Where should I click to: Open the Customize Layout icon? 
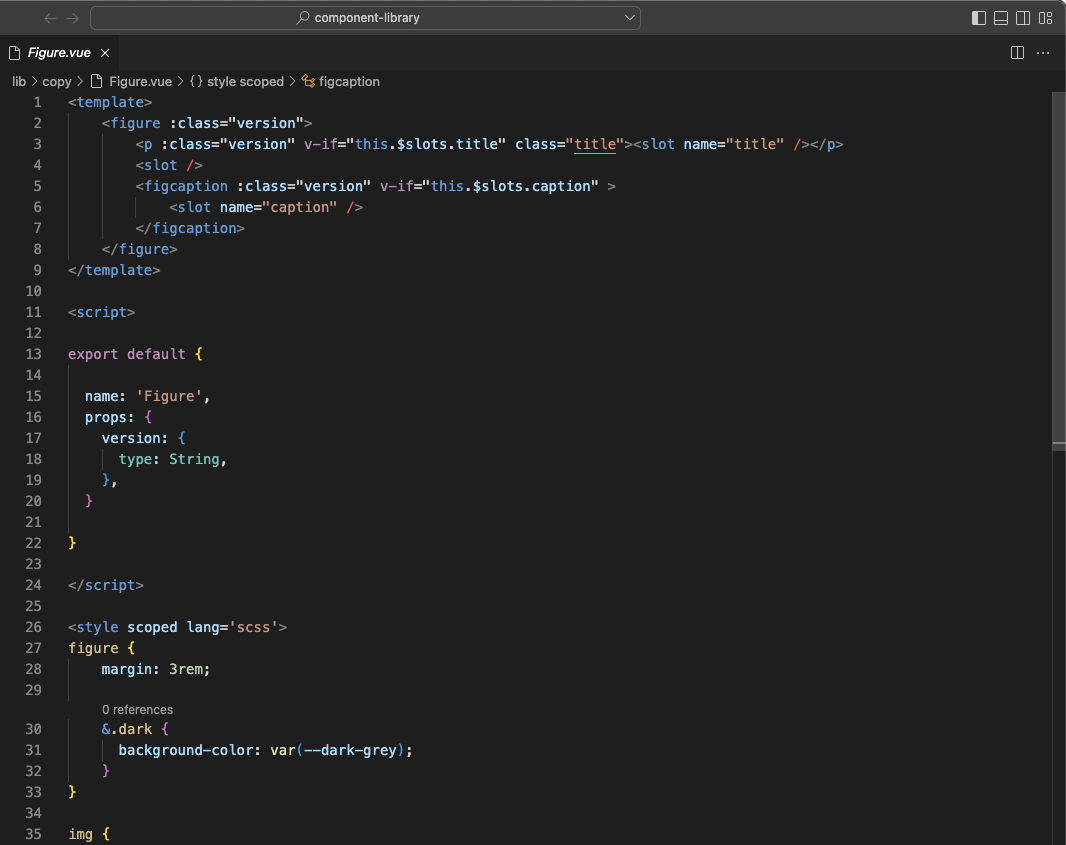click(1045, 18)
